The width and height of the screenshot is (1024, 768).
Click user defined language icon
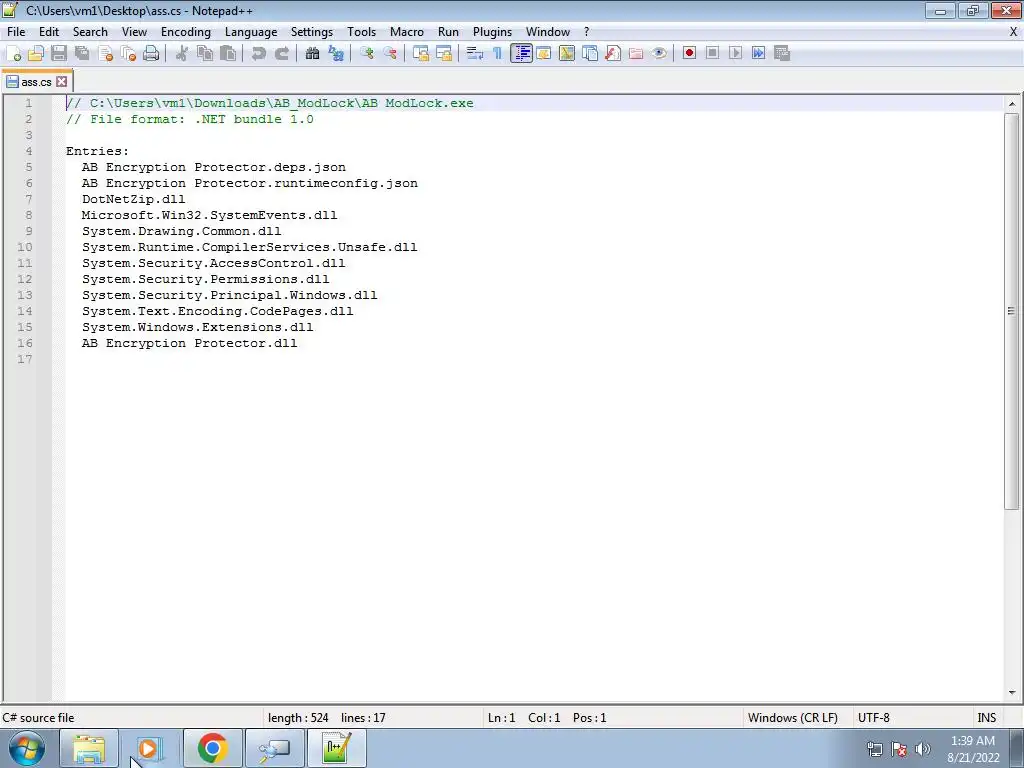tap(543, 54)
